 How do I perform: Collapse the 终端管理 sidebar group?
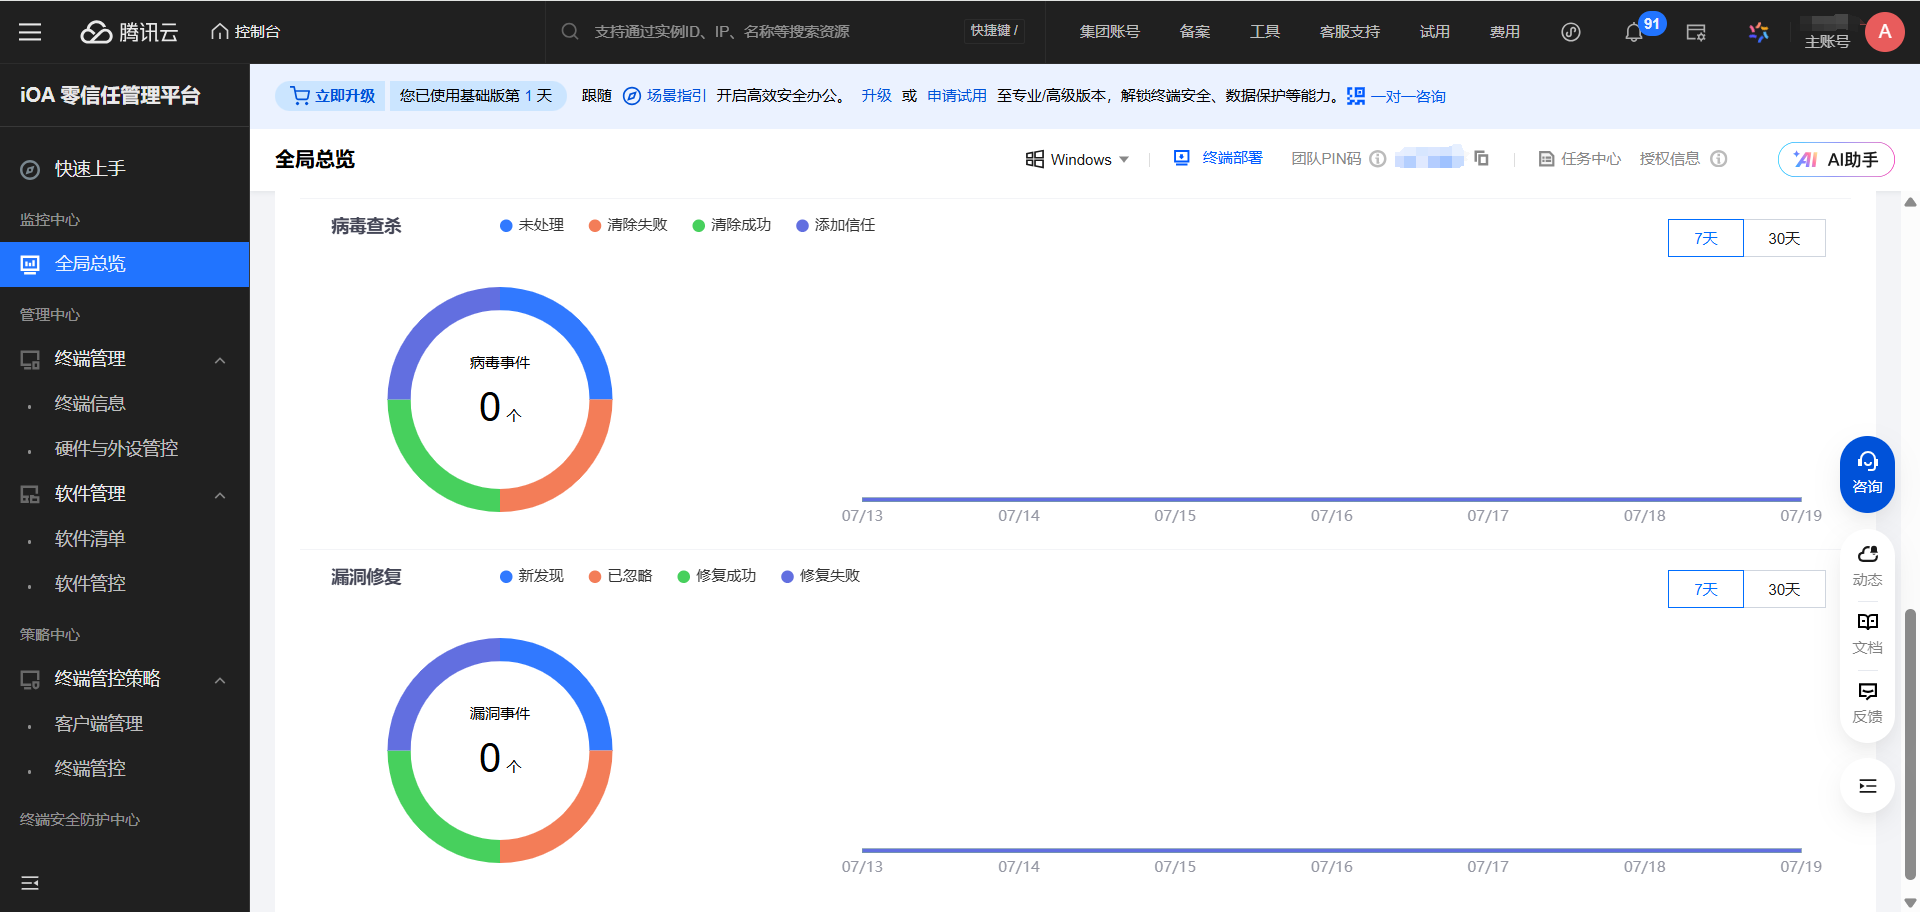click(x=220, y=360)
